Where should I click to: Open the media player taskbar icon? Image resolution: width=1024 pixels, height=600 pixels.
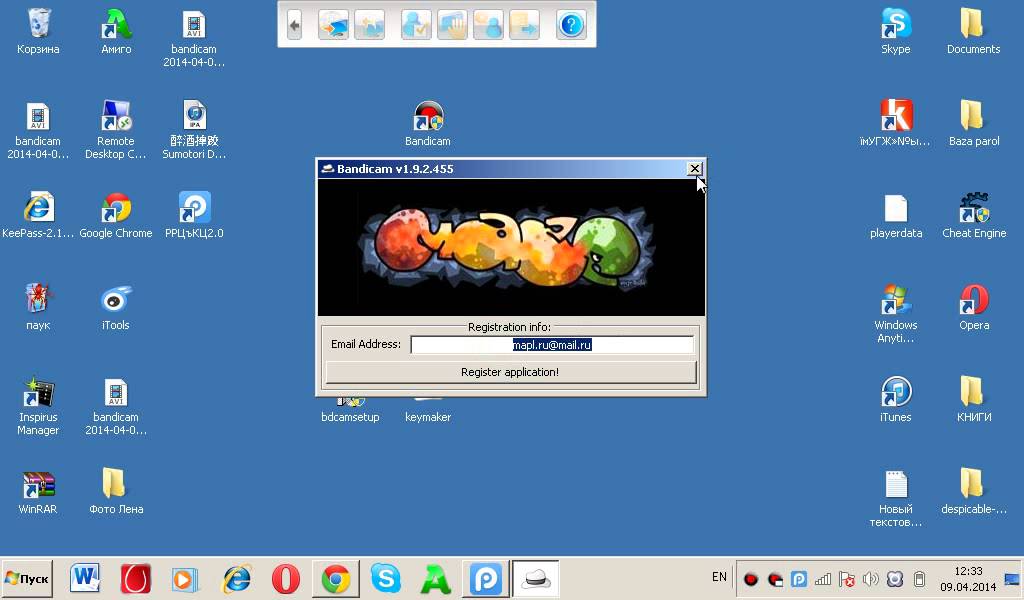pos(185,578)
